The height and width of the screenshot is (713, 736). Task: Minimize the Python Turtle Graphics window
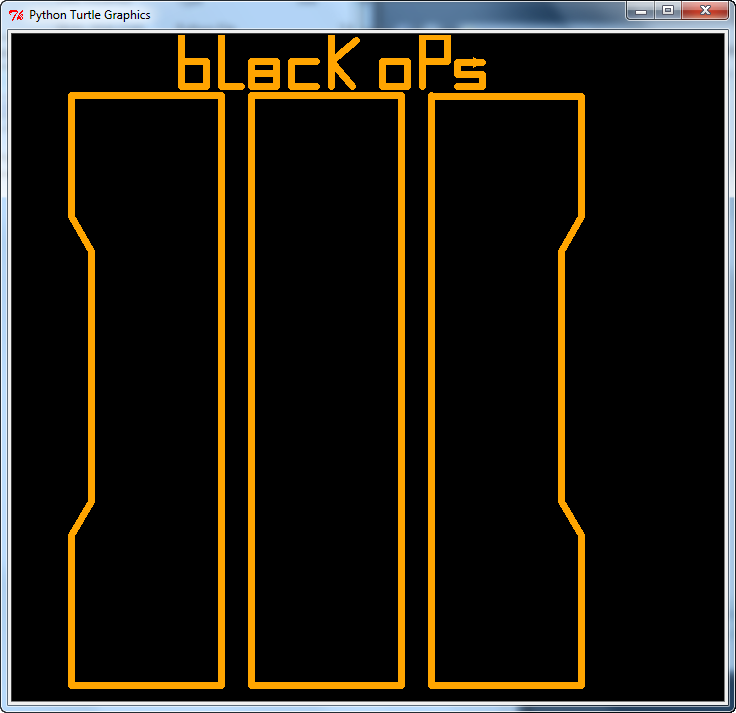[641, 11]
